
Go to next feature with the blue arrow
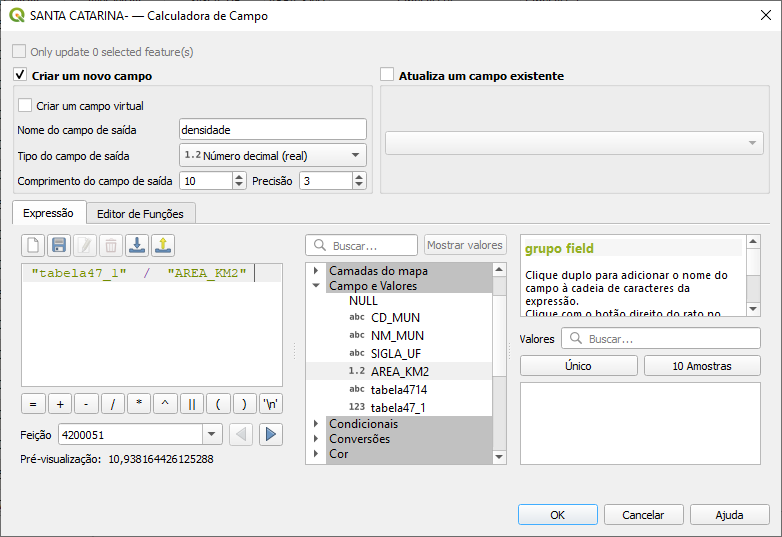pyautogui.click(x=271, y=434)
